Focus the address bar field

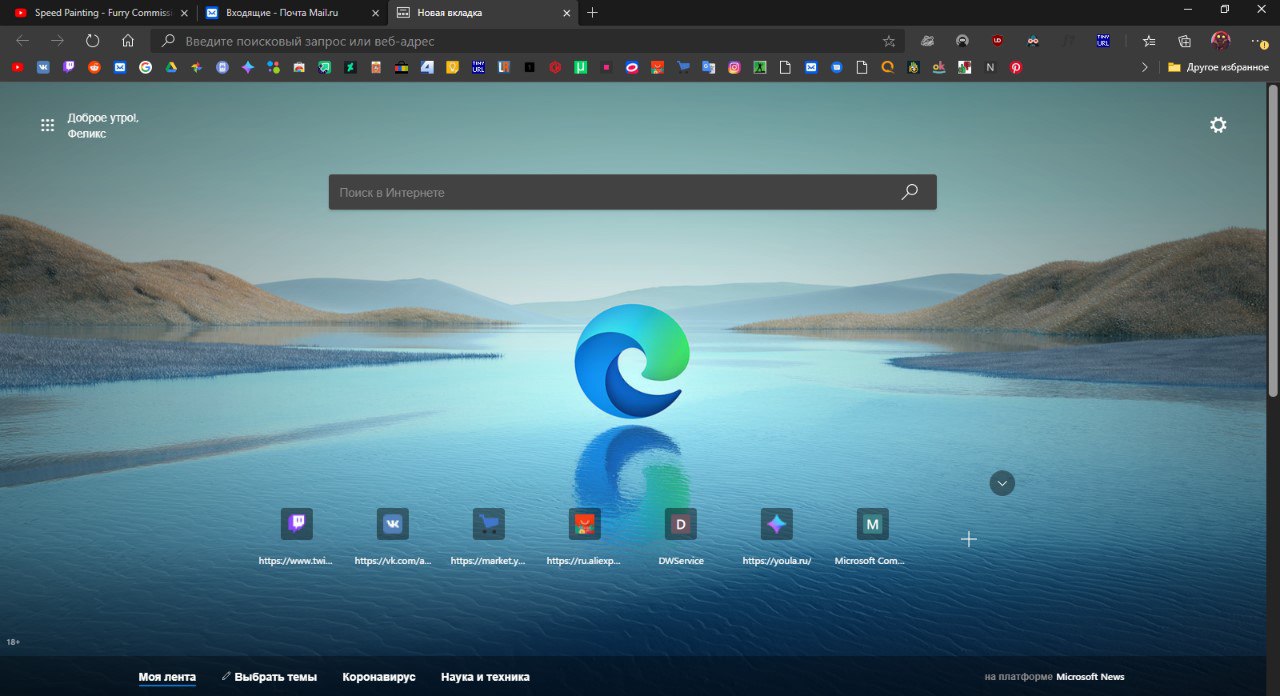click(x=528, y=41)
